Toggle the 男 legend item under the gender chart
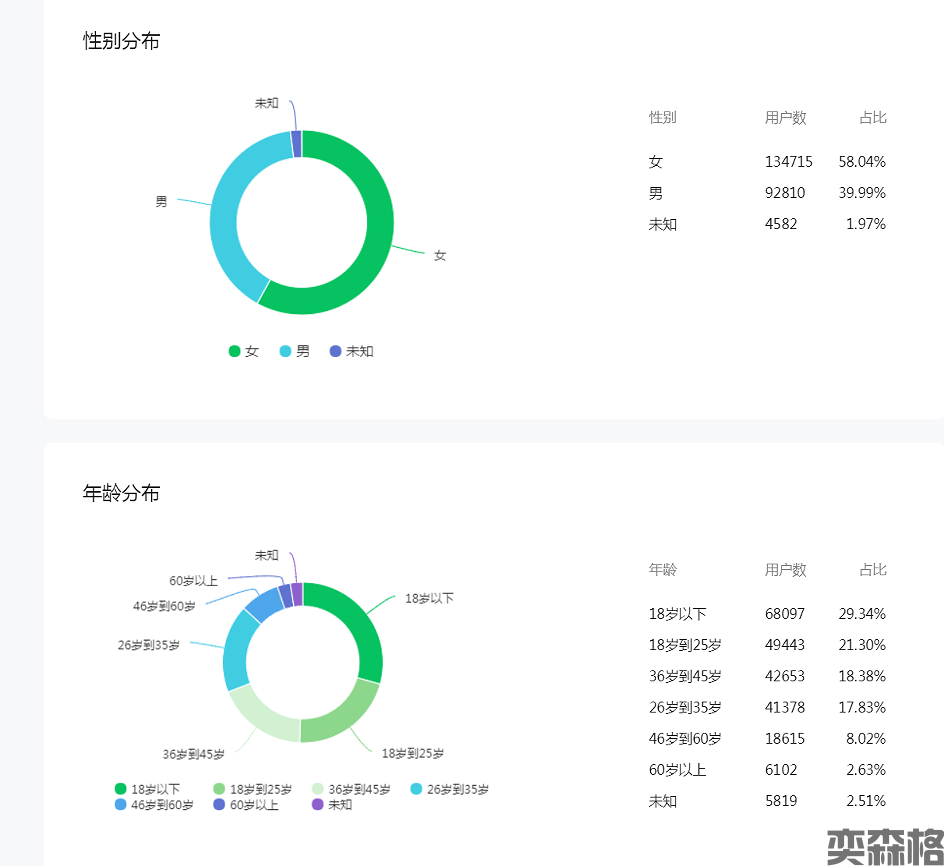 click(x=295, y=351)
